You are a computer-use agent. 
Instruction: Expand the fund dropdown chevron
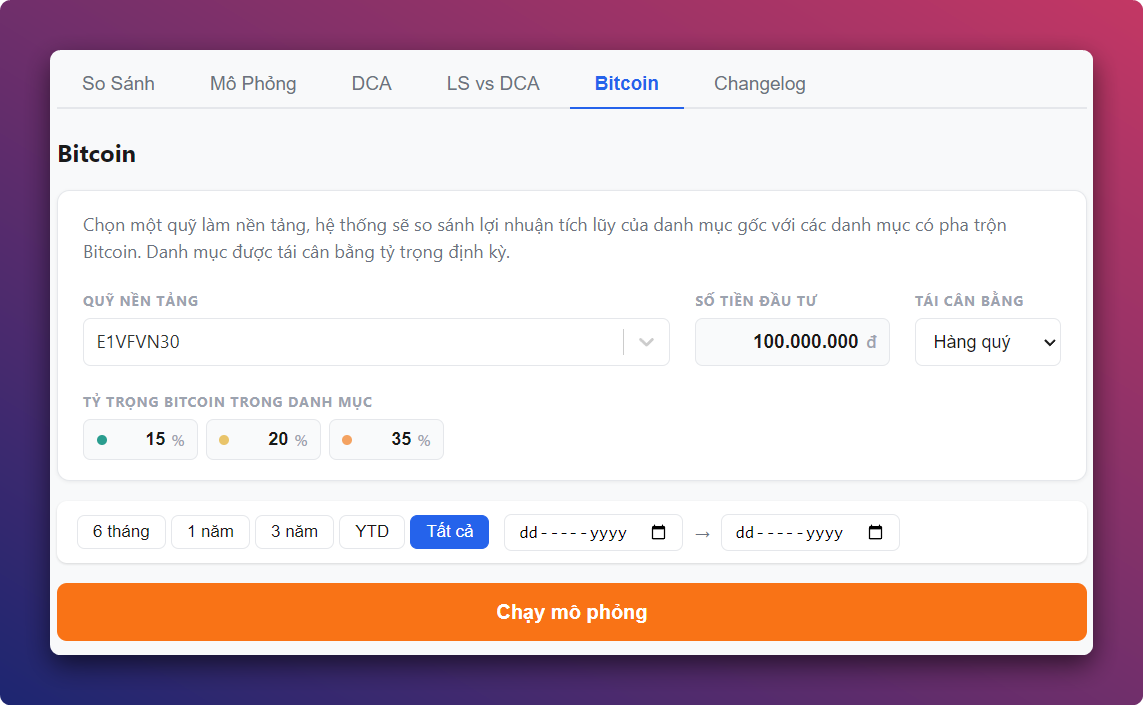pos(646,342)
